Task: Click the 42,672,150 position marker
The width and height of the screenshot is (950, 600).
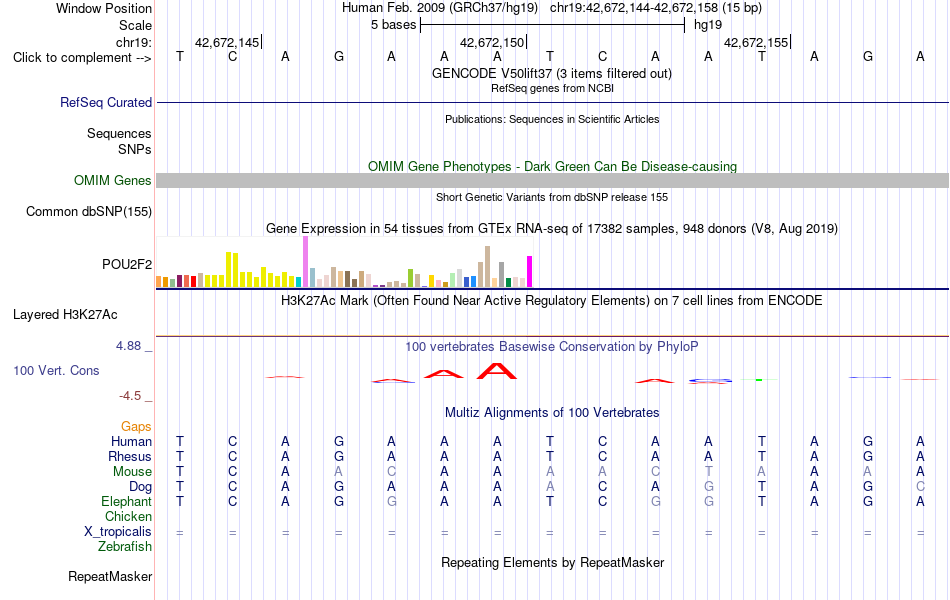Action: coord(491,42)
